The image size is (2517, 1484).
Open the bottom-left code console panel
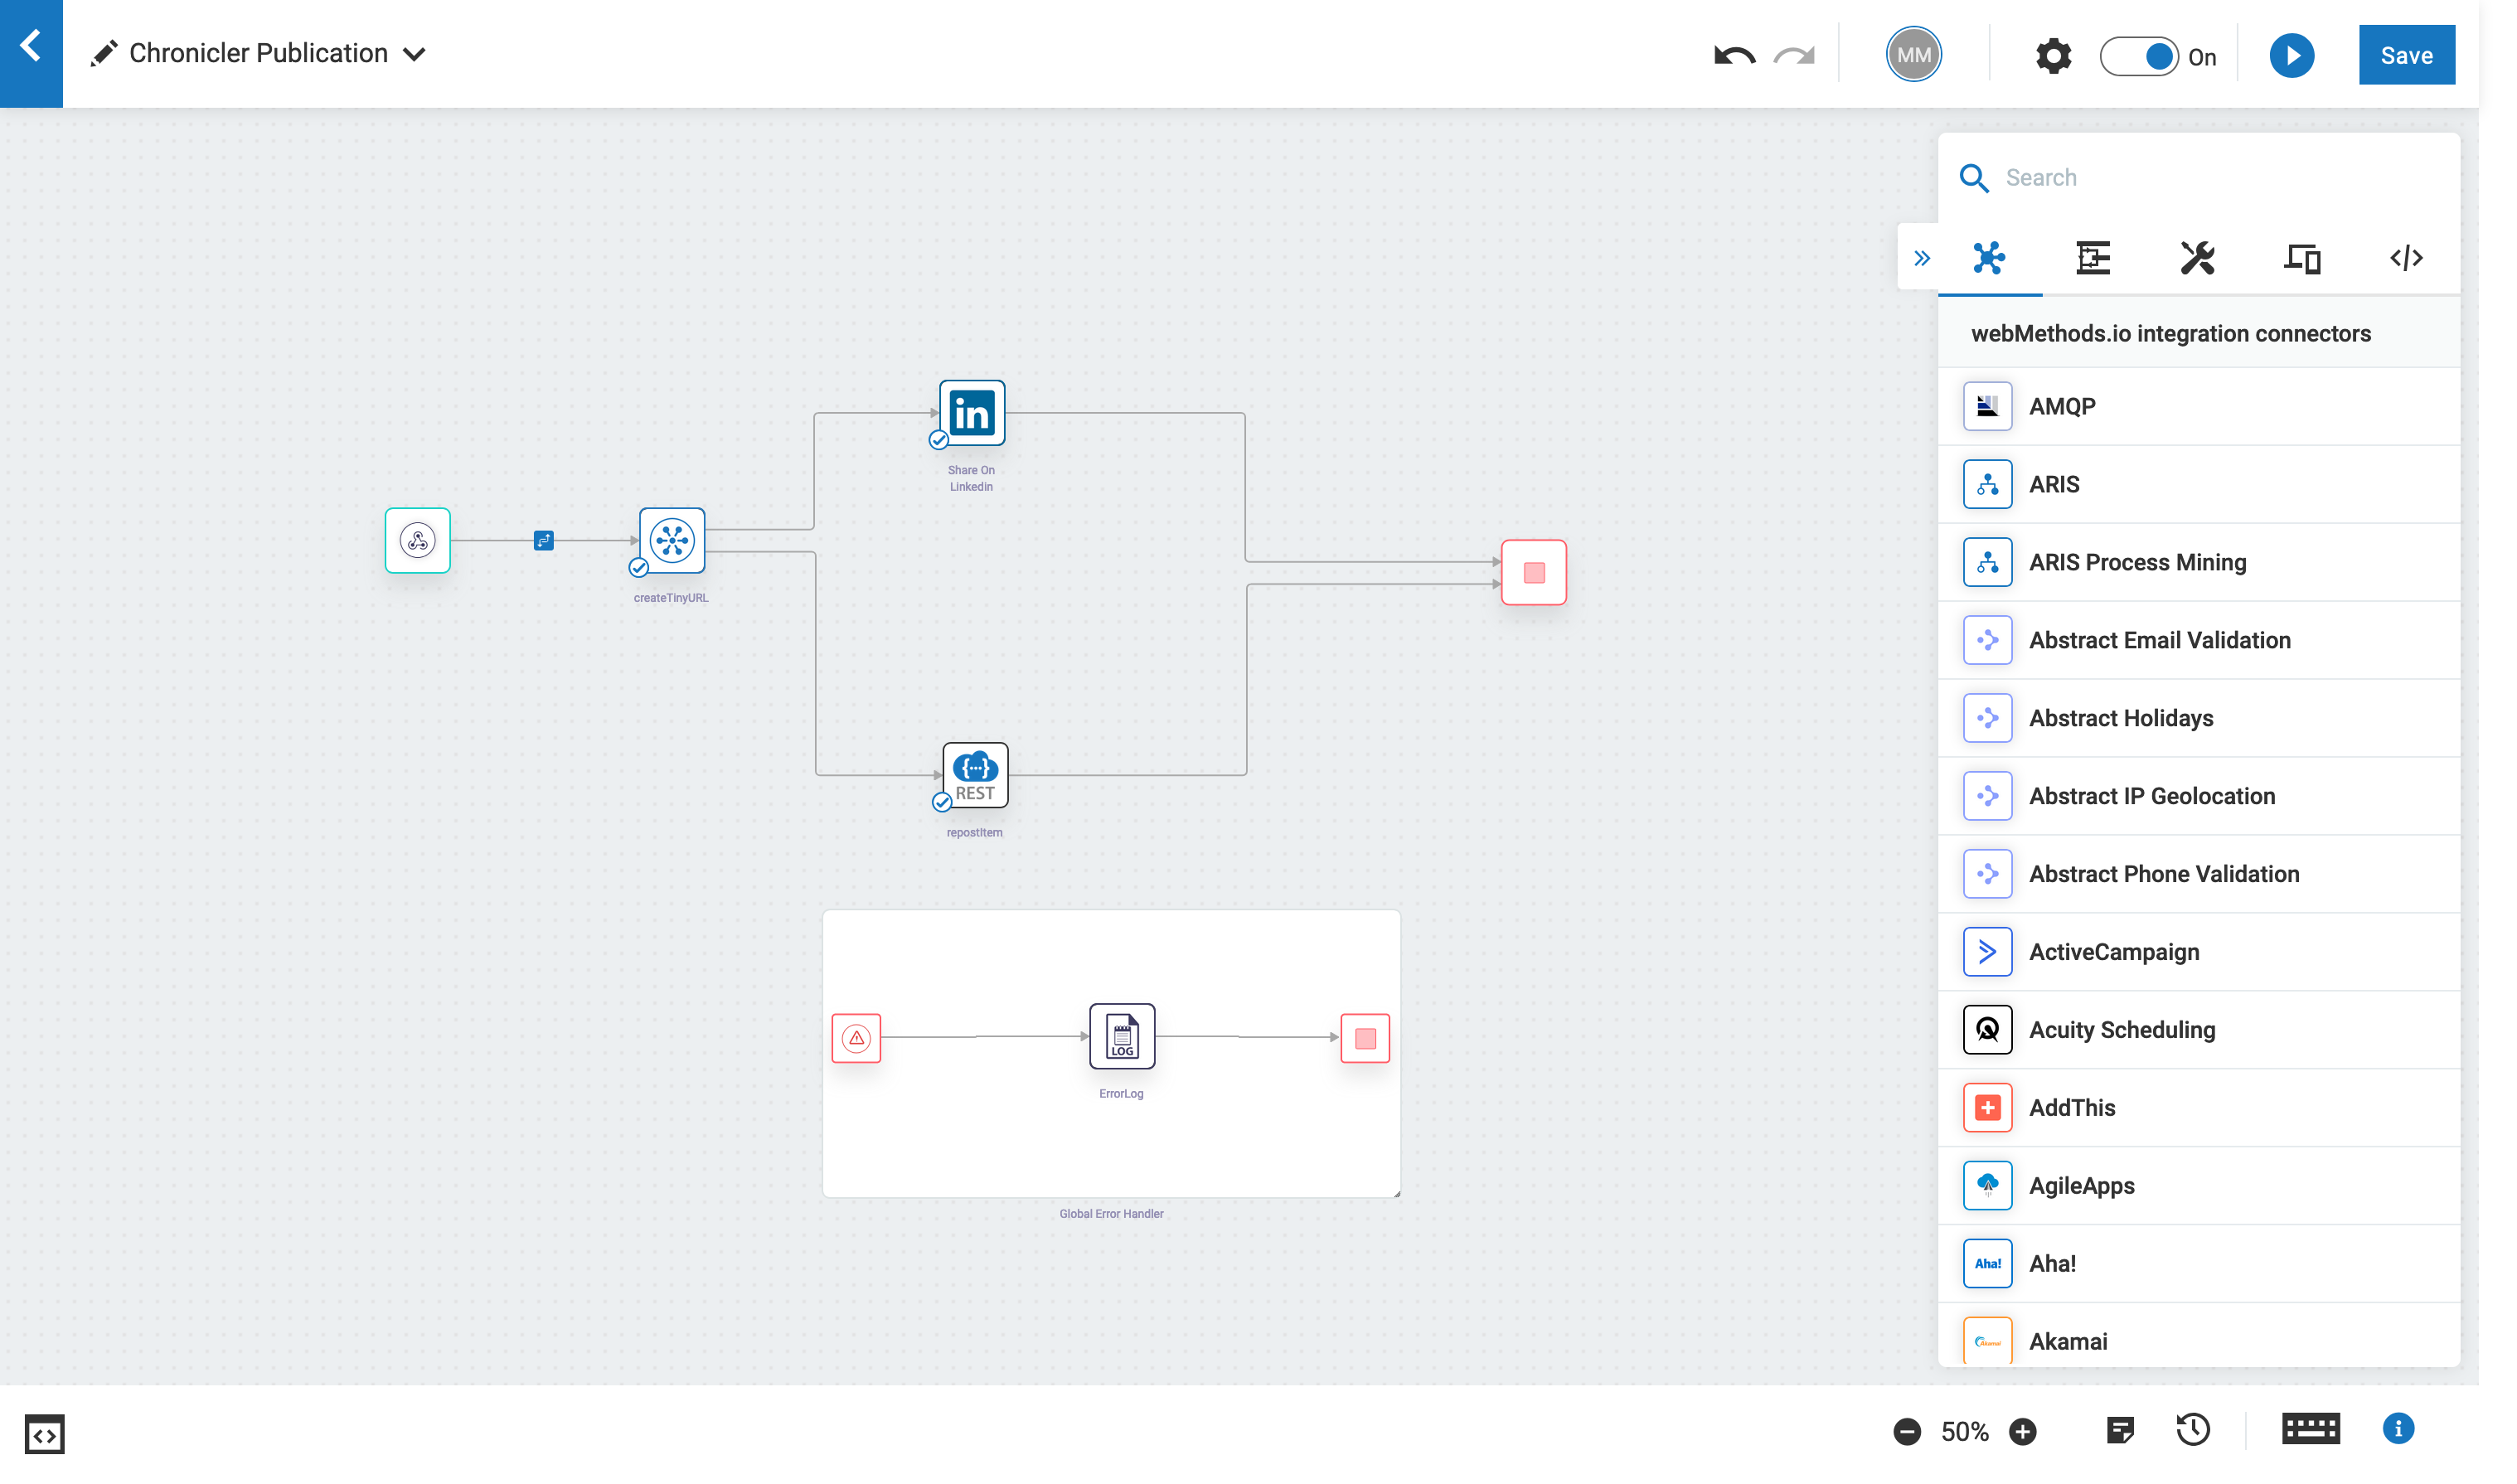click(44, 1434)
